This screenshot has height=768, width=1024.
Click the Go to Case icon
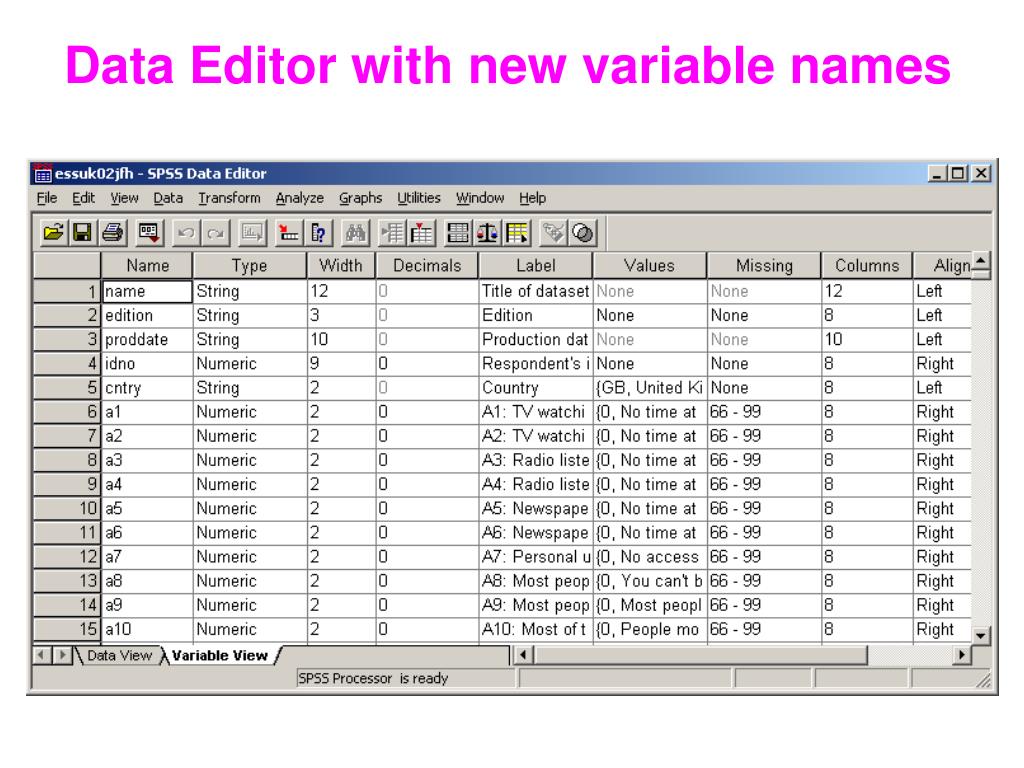288,232
